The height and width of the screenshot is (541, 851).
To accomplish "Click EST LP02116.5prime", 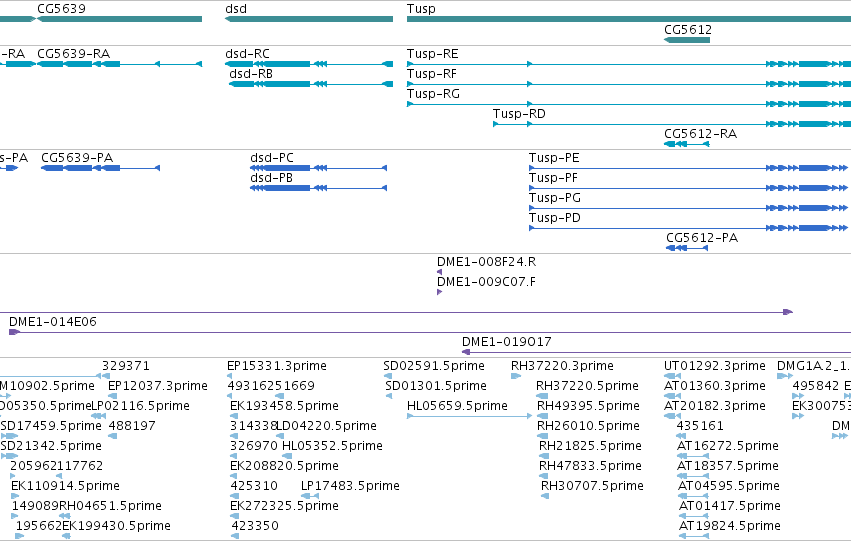I will pos(141,406).
